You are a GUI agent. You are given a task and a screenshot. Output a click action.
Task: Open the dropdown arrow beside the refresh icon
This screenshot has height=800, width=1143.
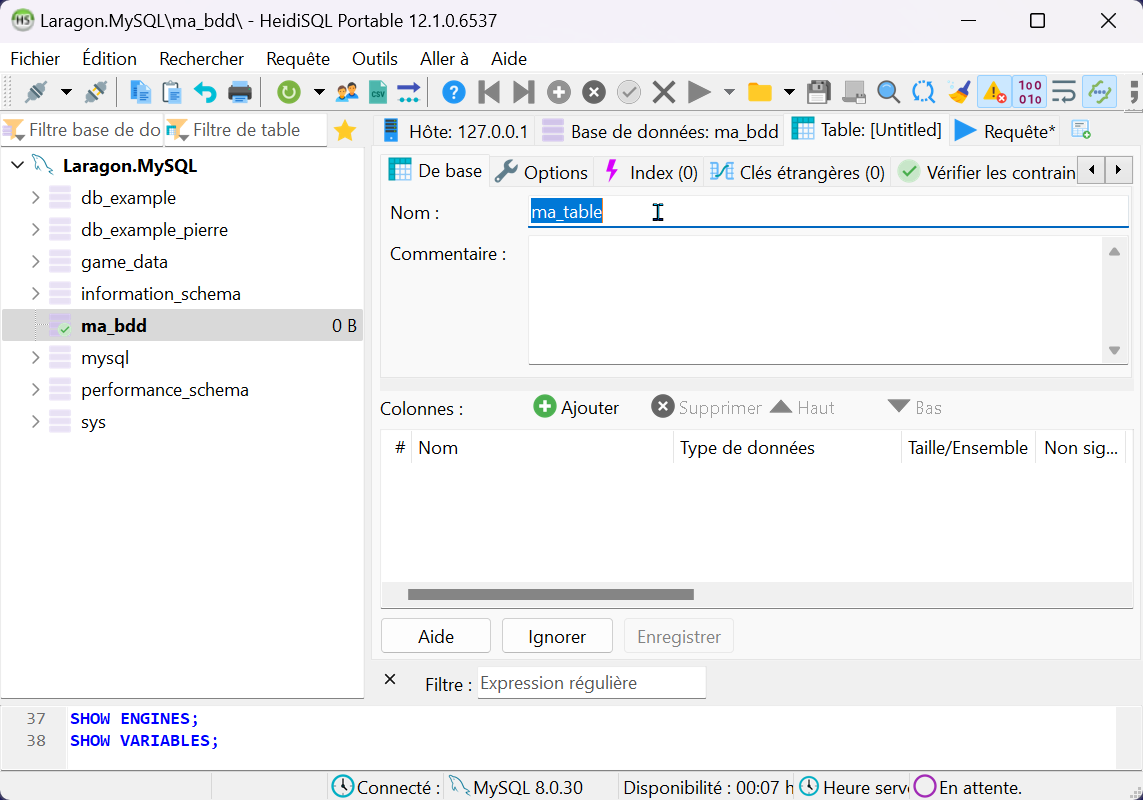[x=319, y=93]
